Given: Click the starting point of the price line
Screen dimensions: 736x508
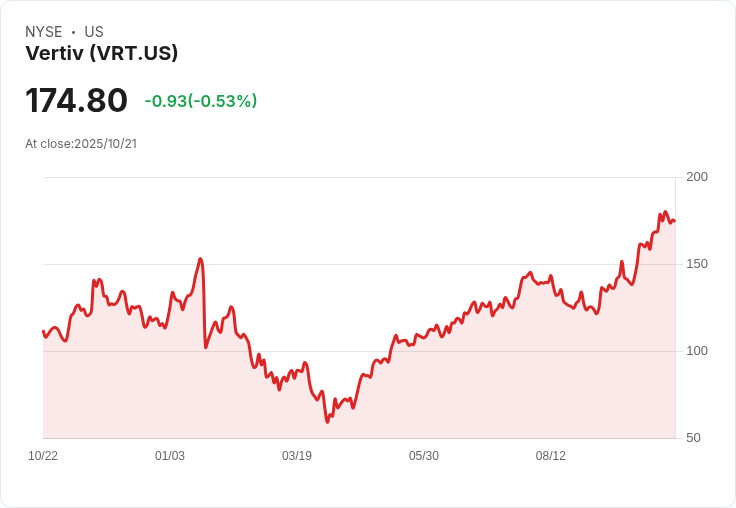Looking at the screenshot, I should click(43, 331).
